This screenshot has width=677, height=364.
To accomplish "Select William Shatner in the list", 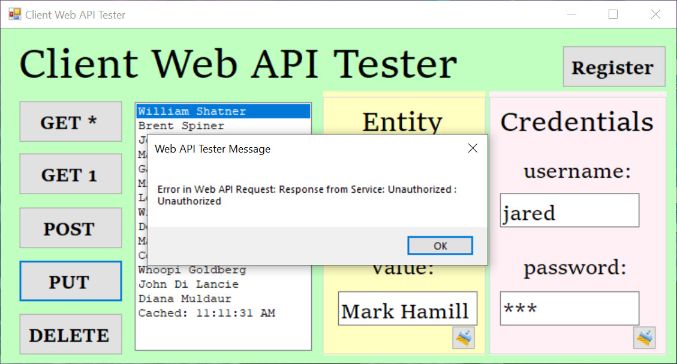I will 224,111.
